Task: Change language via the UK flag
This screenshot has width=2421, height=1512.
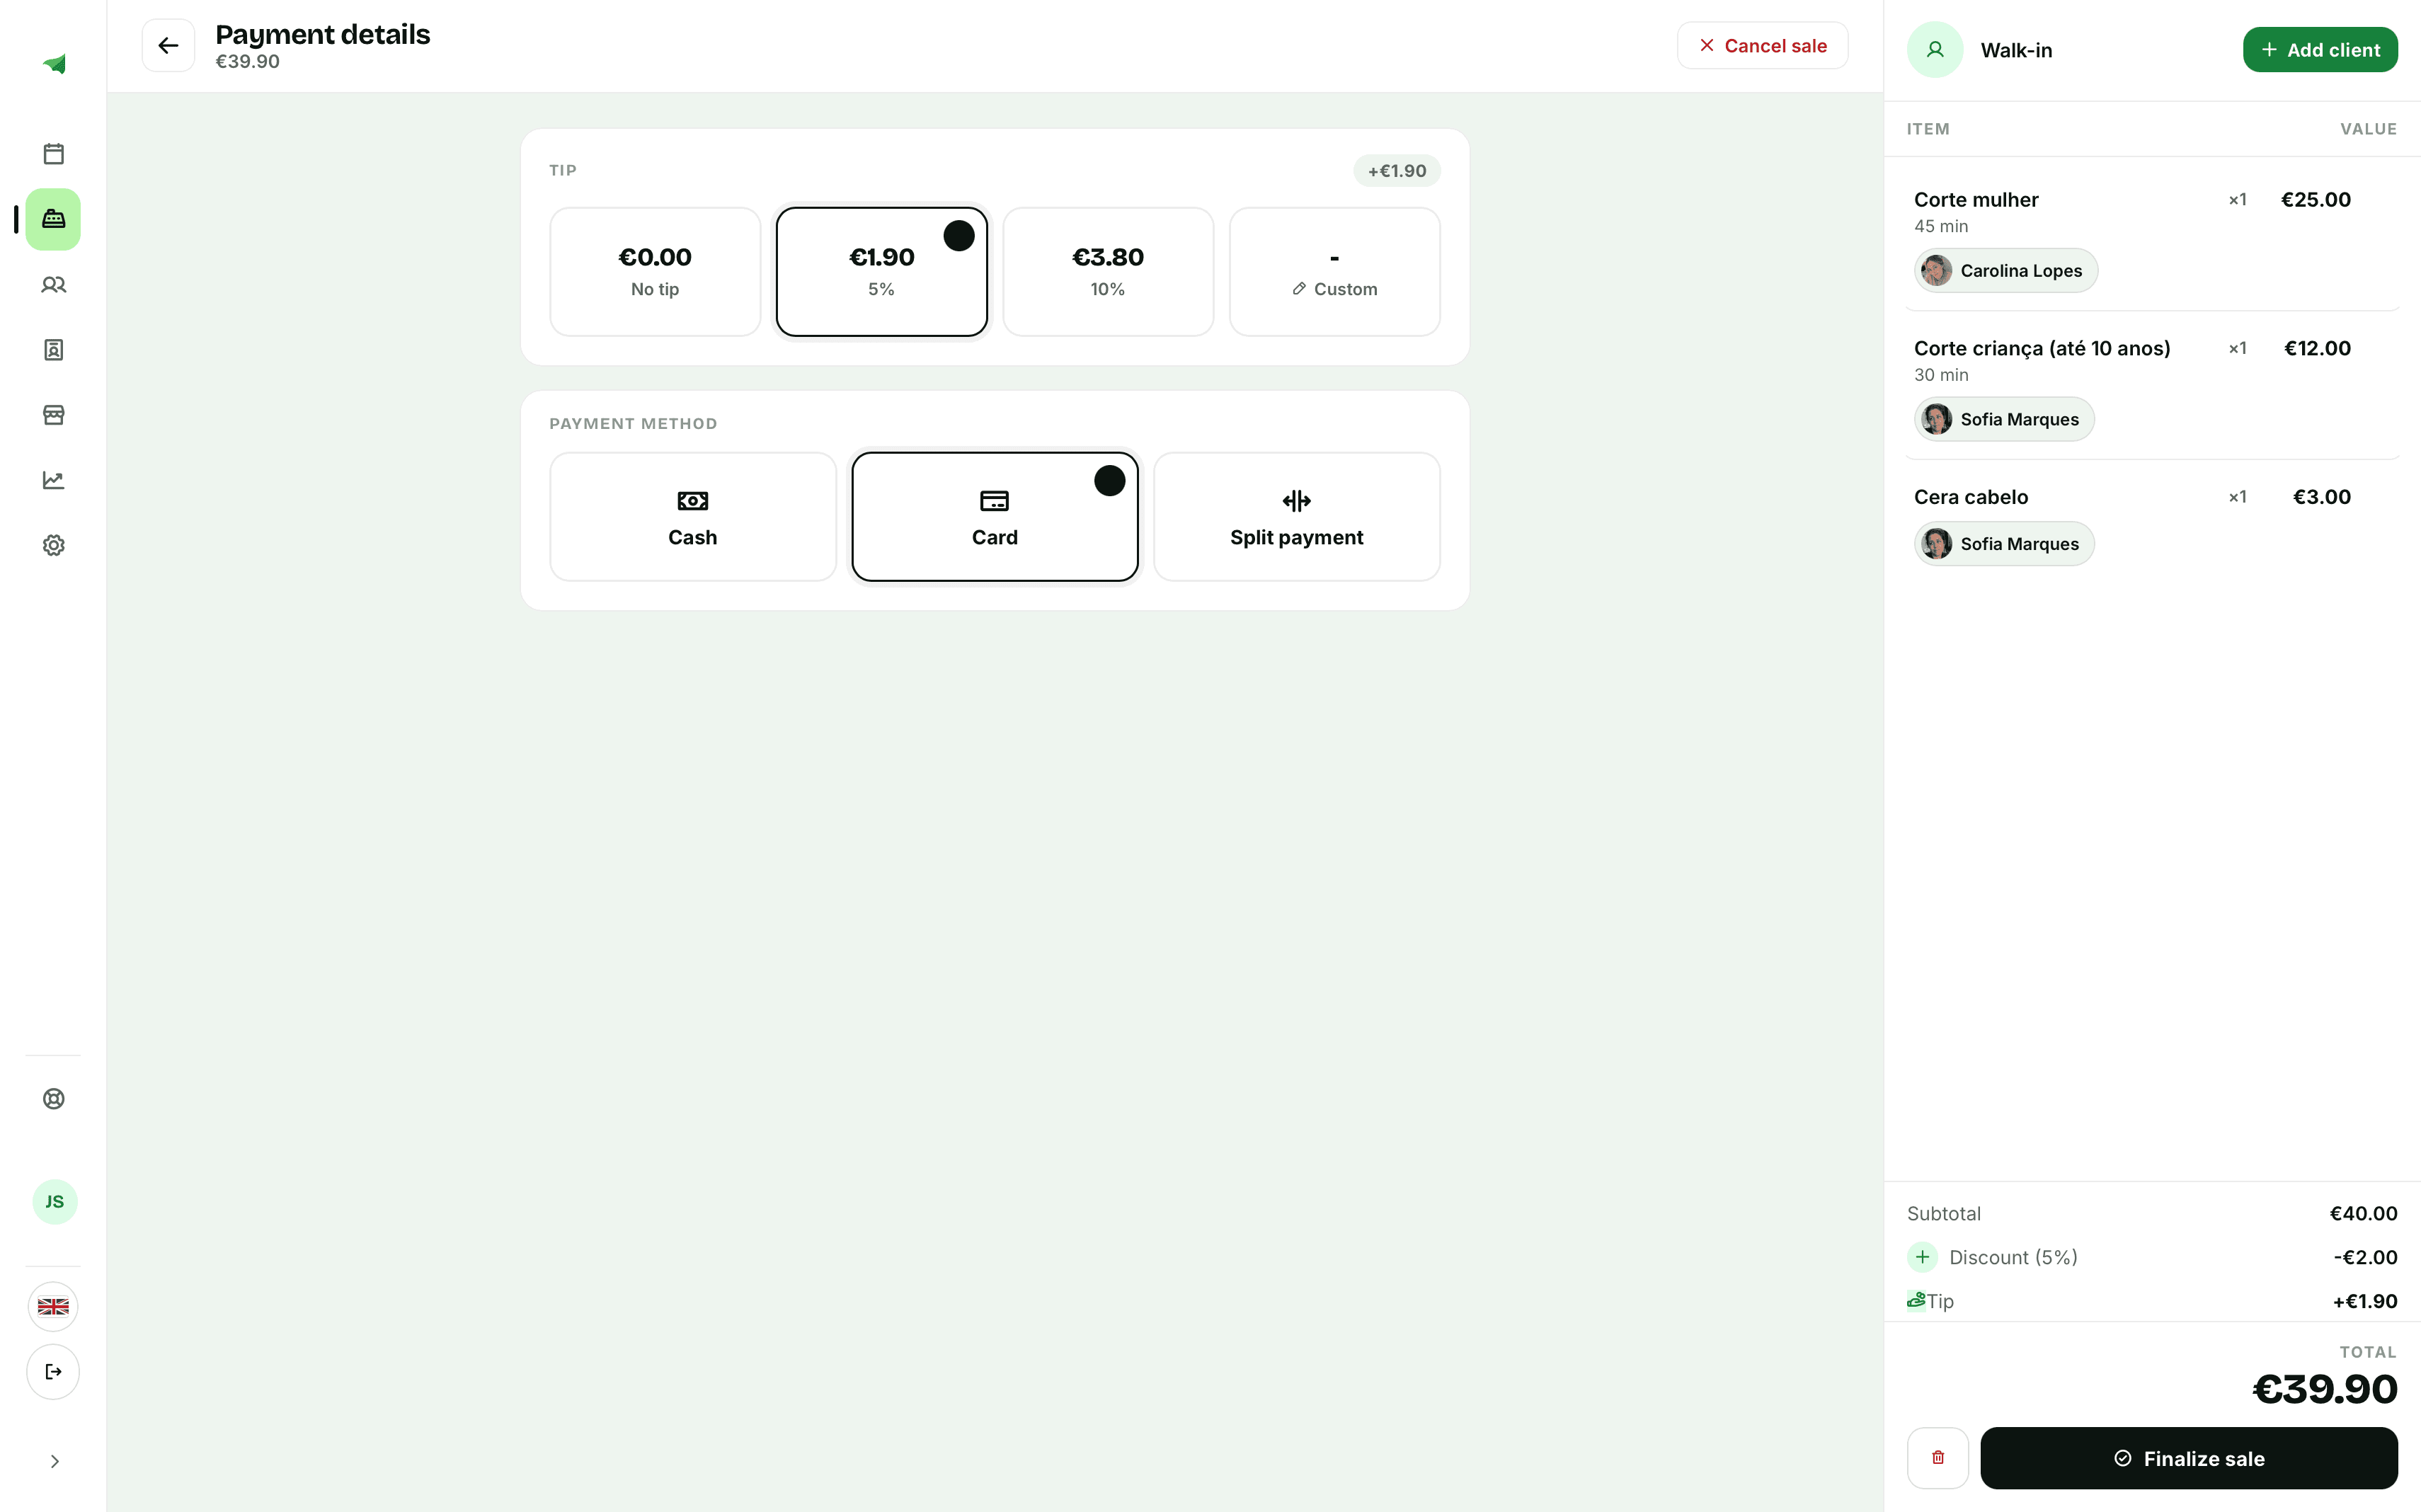Action: (x=53, y=1307)
